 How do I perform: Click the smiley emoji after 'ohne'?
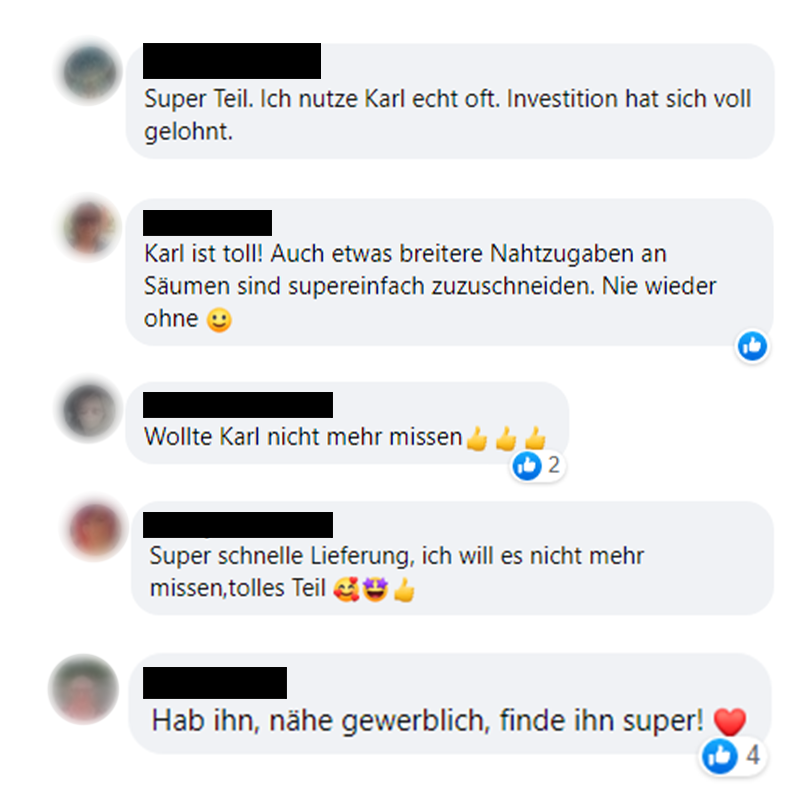219,320
